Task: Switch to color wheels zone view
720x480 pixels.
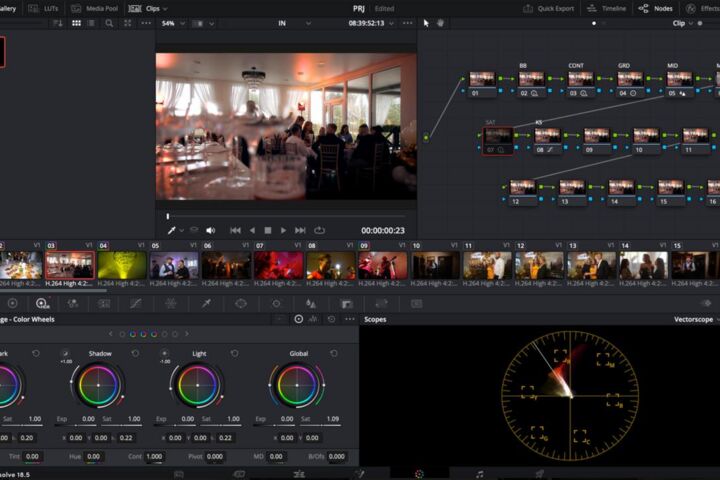Action: [298, 319]
